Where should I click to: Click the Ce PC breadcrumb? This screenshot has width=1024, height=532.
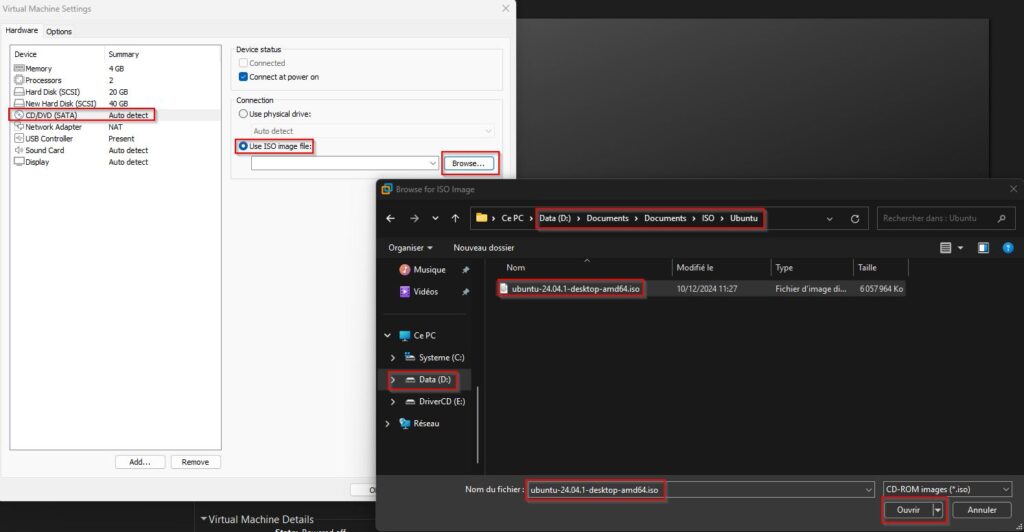tap(512, 219)
